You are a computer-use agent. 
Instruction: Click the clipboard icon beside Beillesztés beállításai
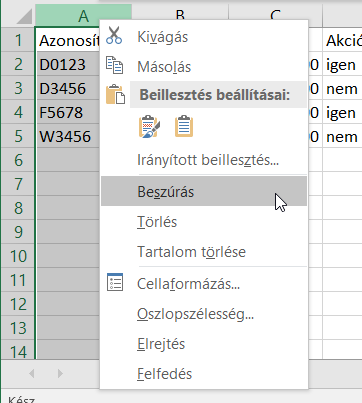pyautogui.click(x=115, y=95)
